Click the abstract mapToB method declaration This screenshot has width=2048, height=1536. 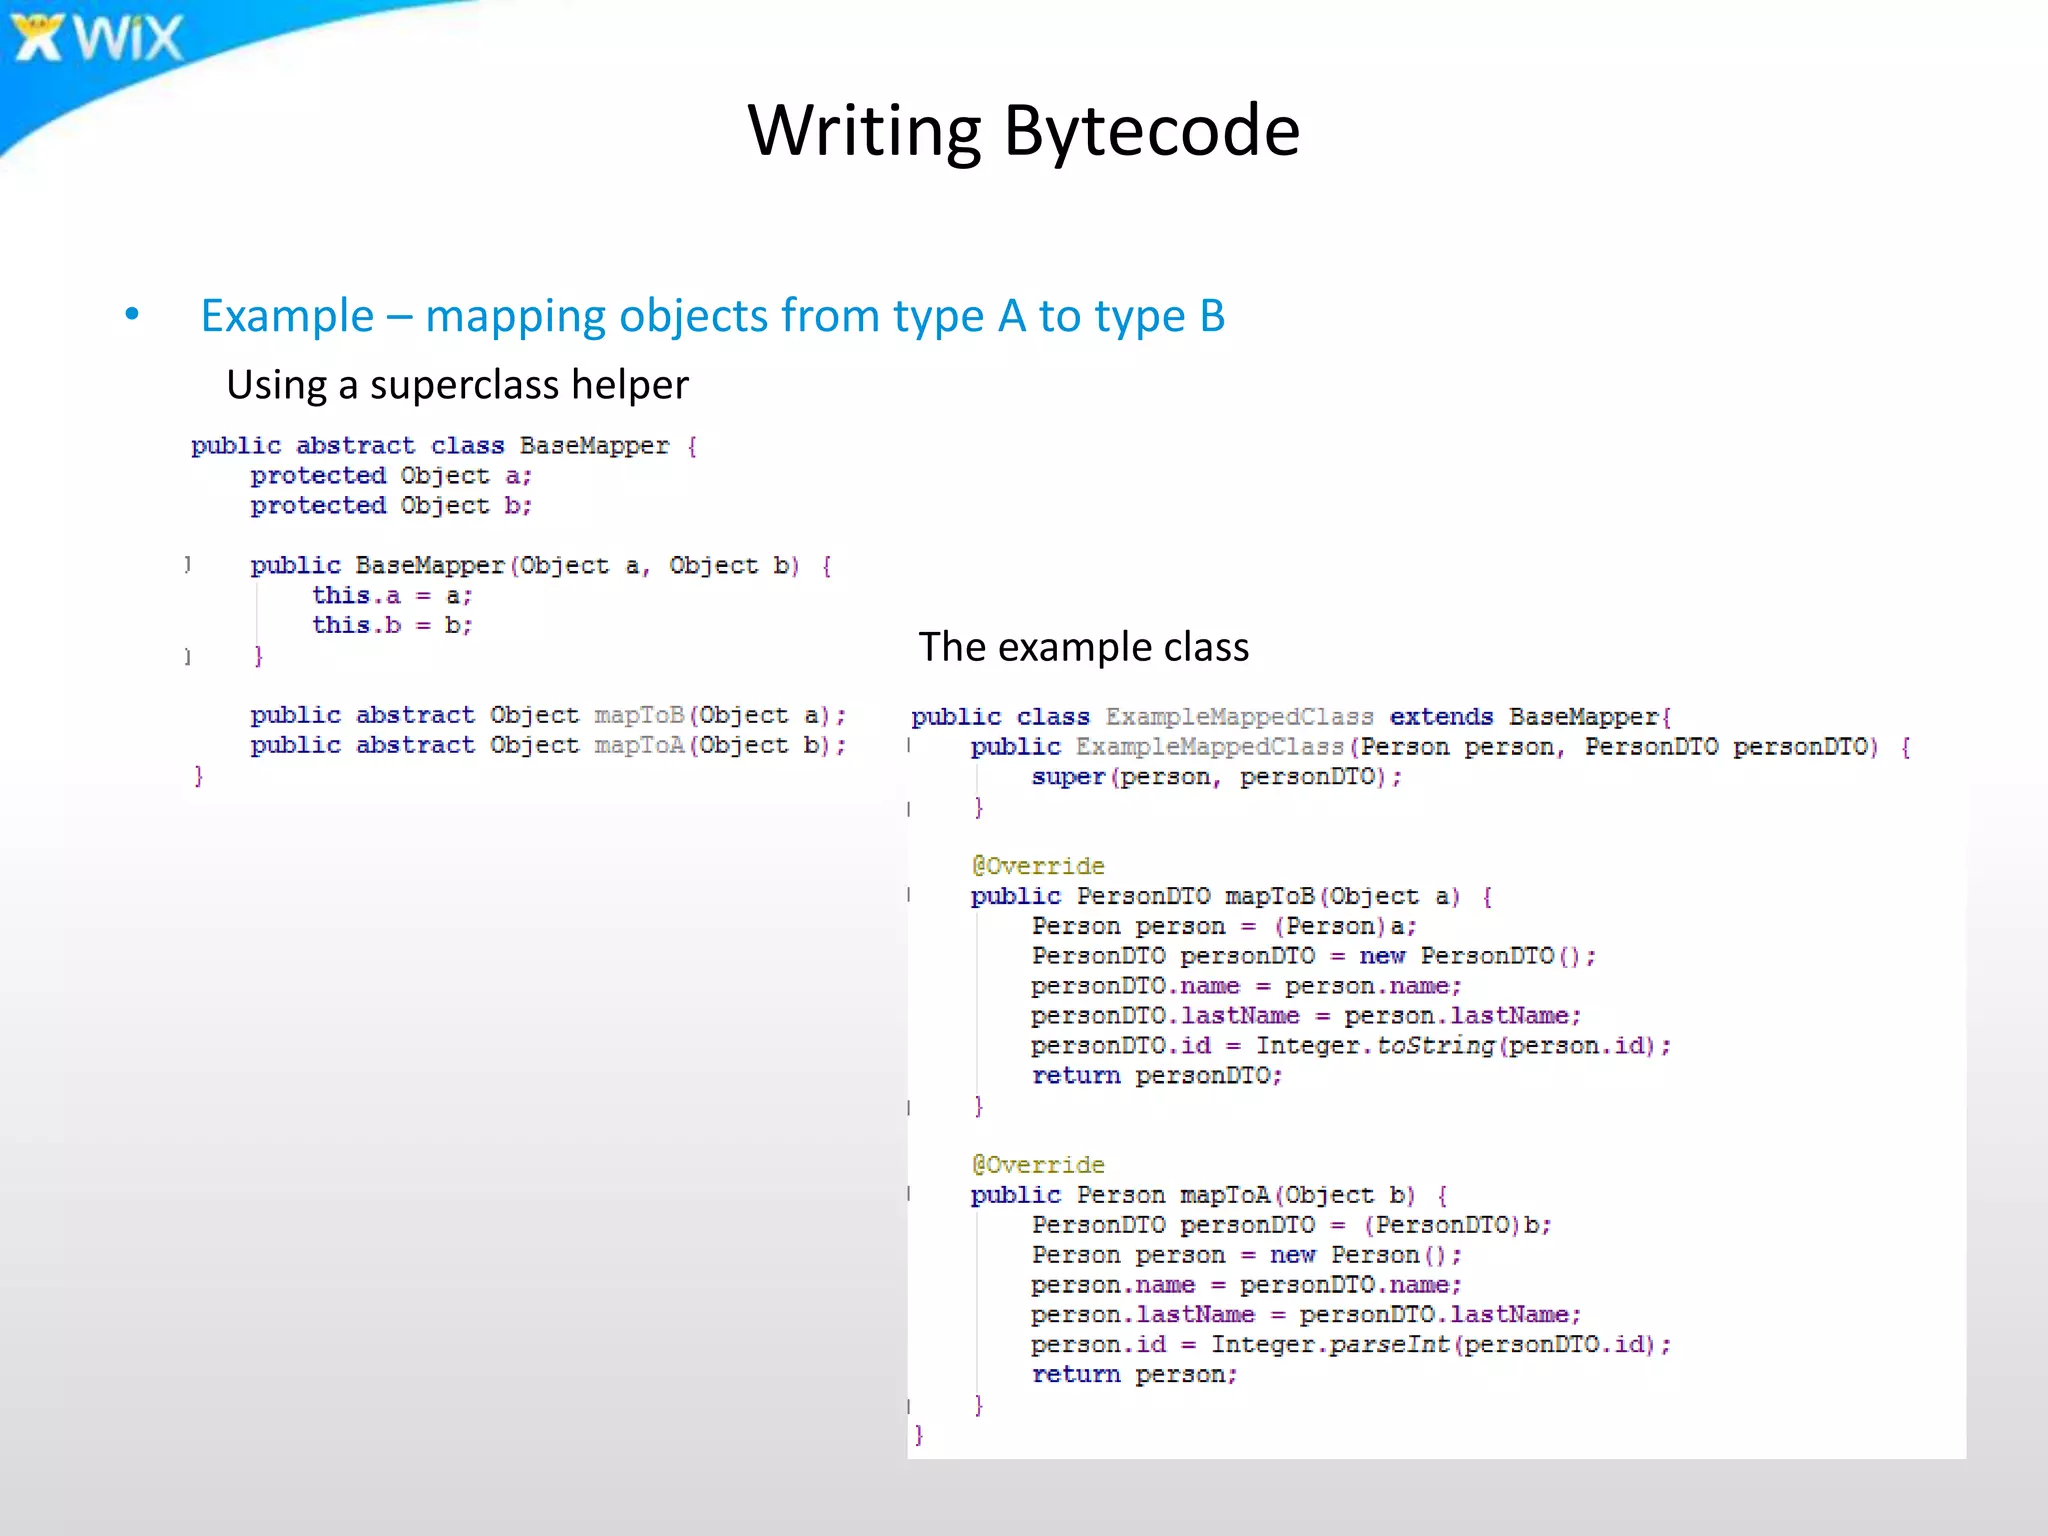547,716
